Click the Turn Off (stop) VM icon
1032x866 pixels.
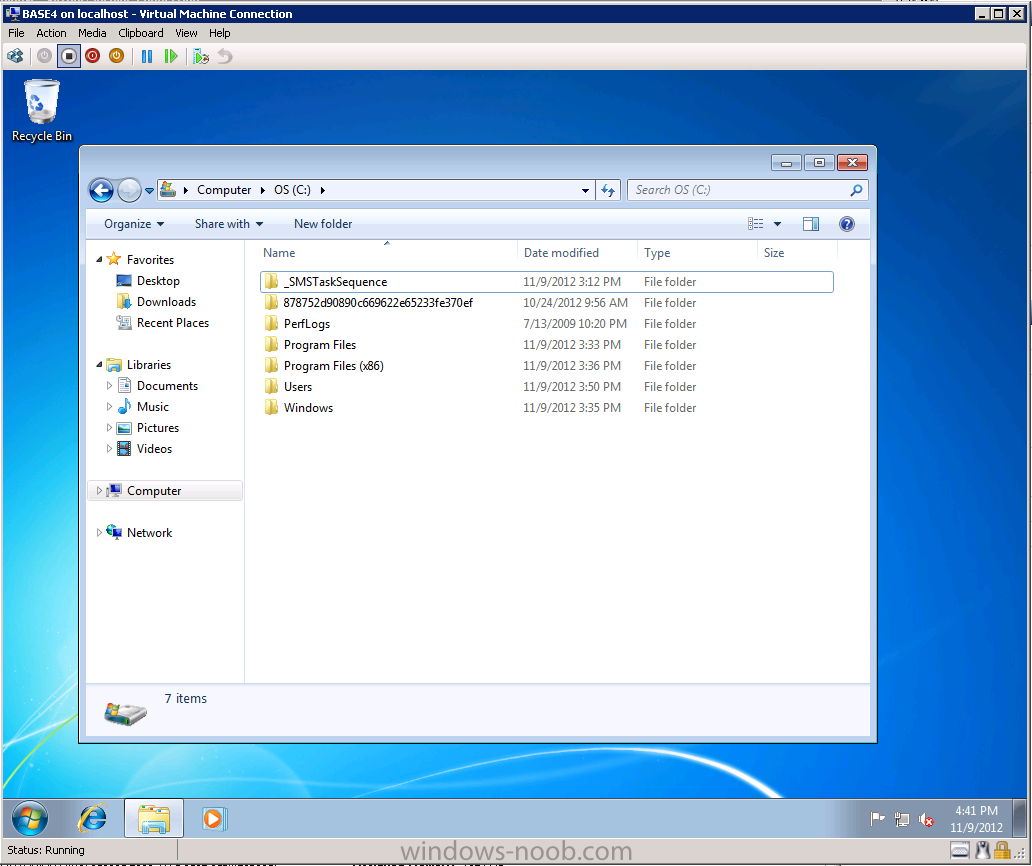(x=68, y=57)
